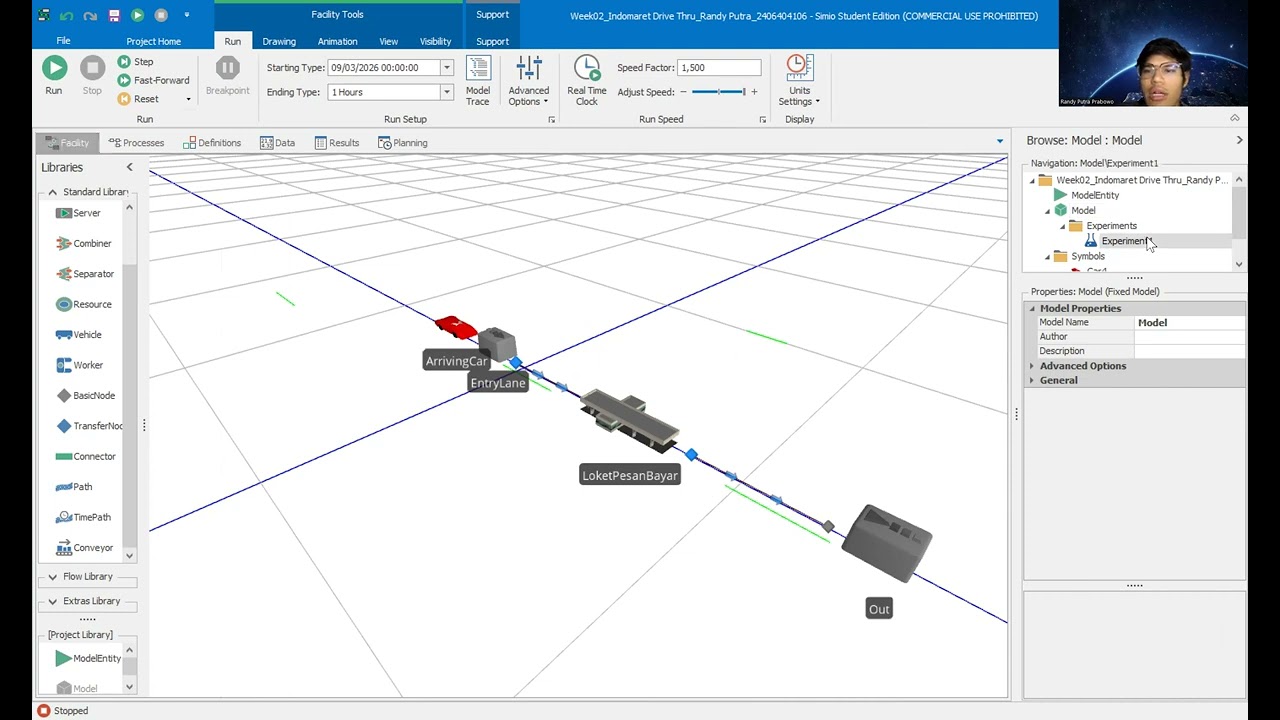The image size is (1280, 720).
Task: Open the Model Trace window
Action: pos(478,81)
